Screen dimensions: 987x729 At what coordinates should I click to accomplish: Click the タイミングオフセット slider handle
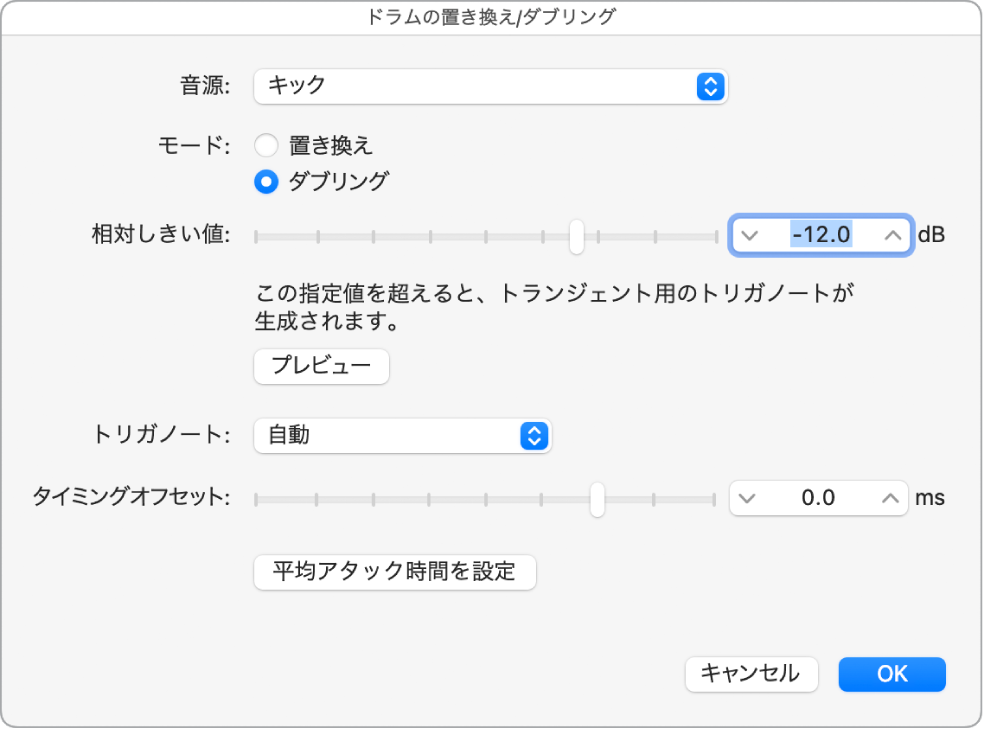(598, 498)
